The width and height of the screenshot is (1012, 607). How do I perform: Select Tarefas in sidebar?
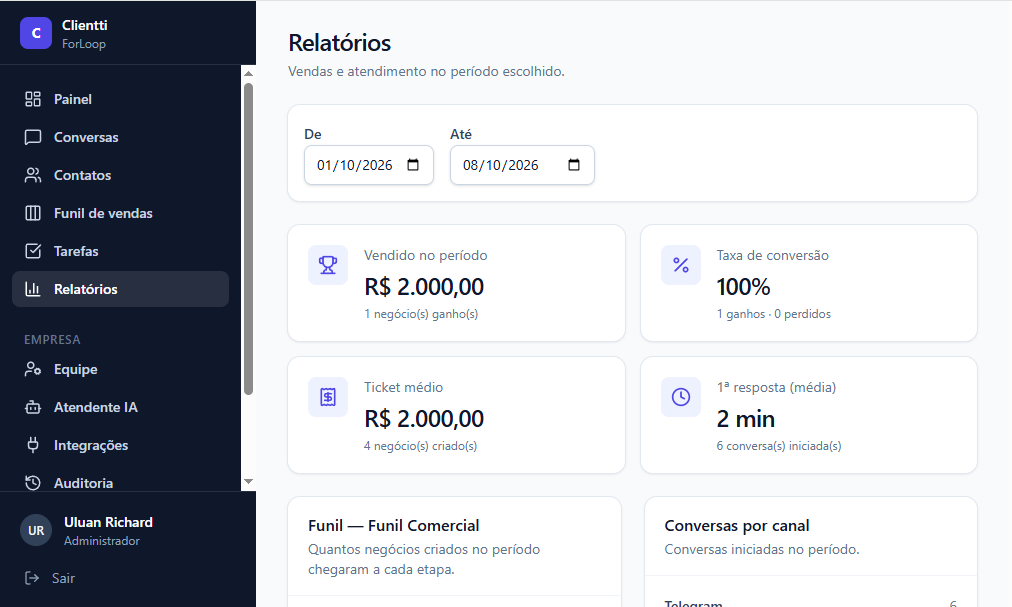pos(120,251)
